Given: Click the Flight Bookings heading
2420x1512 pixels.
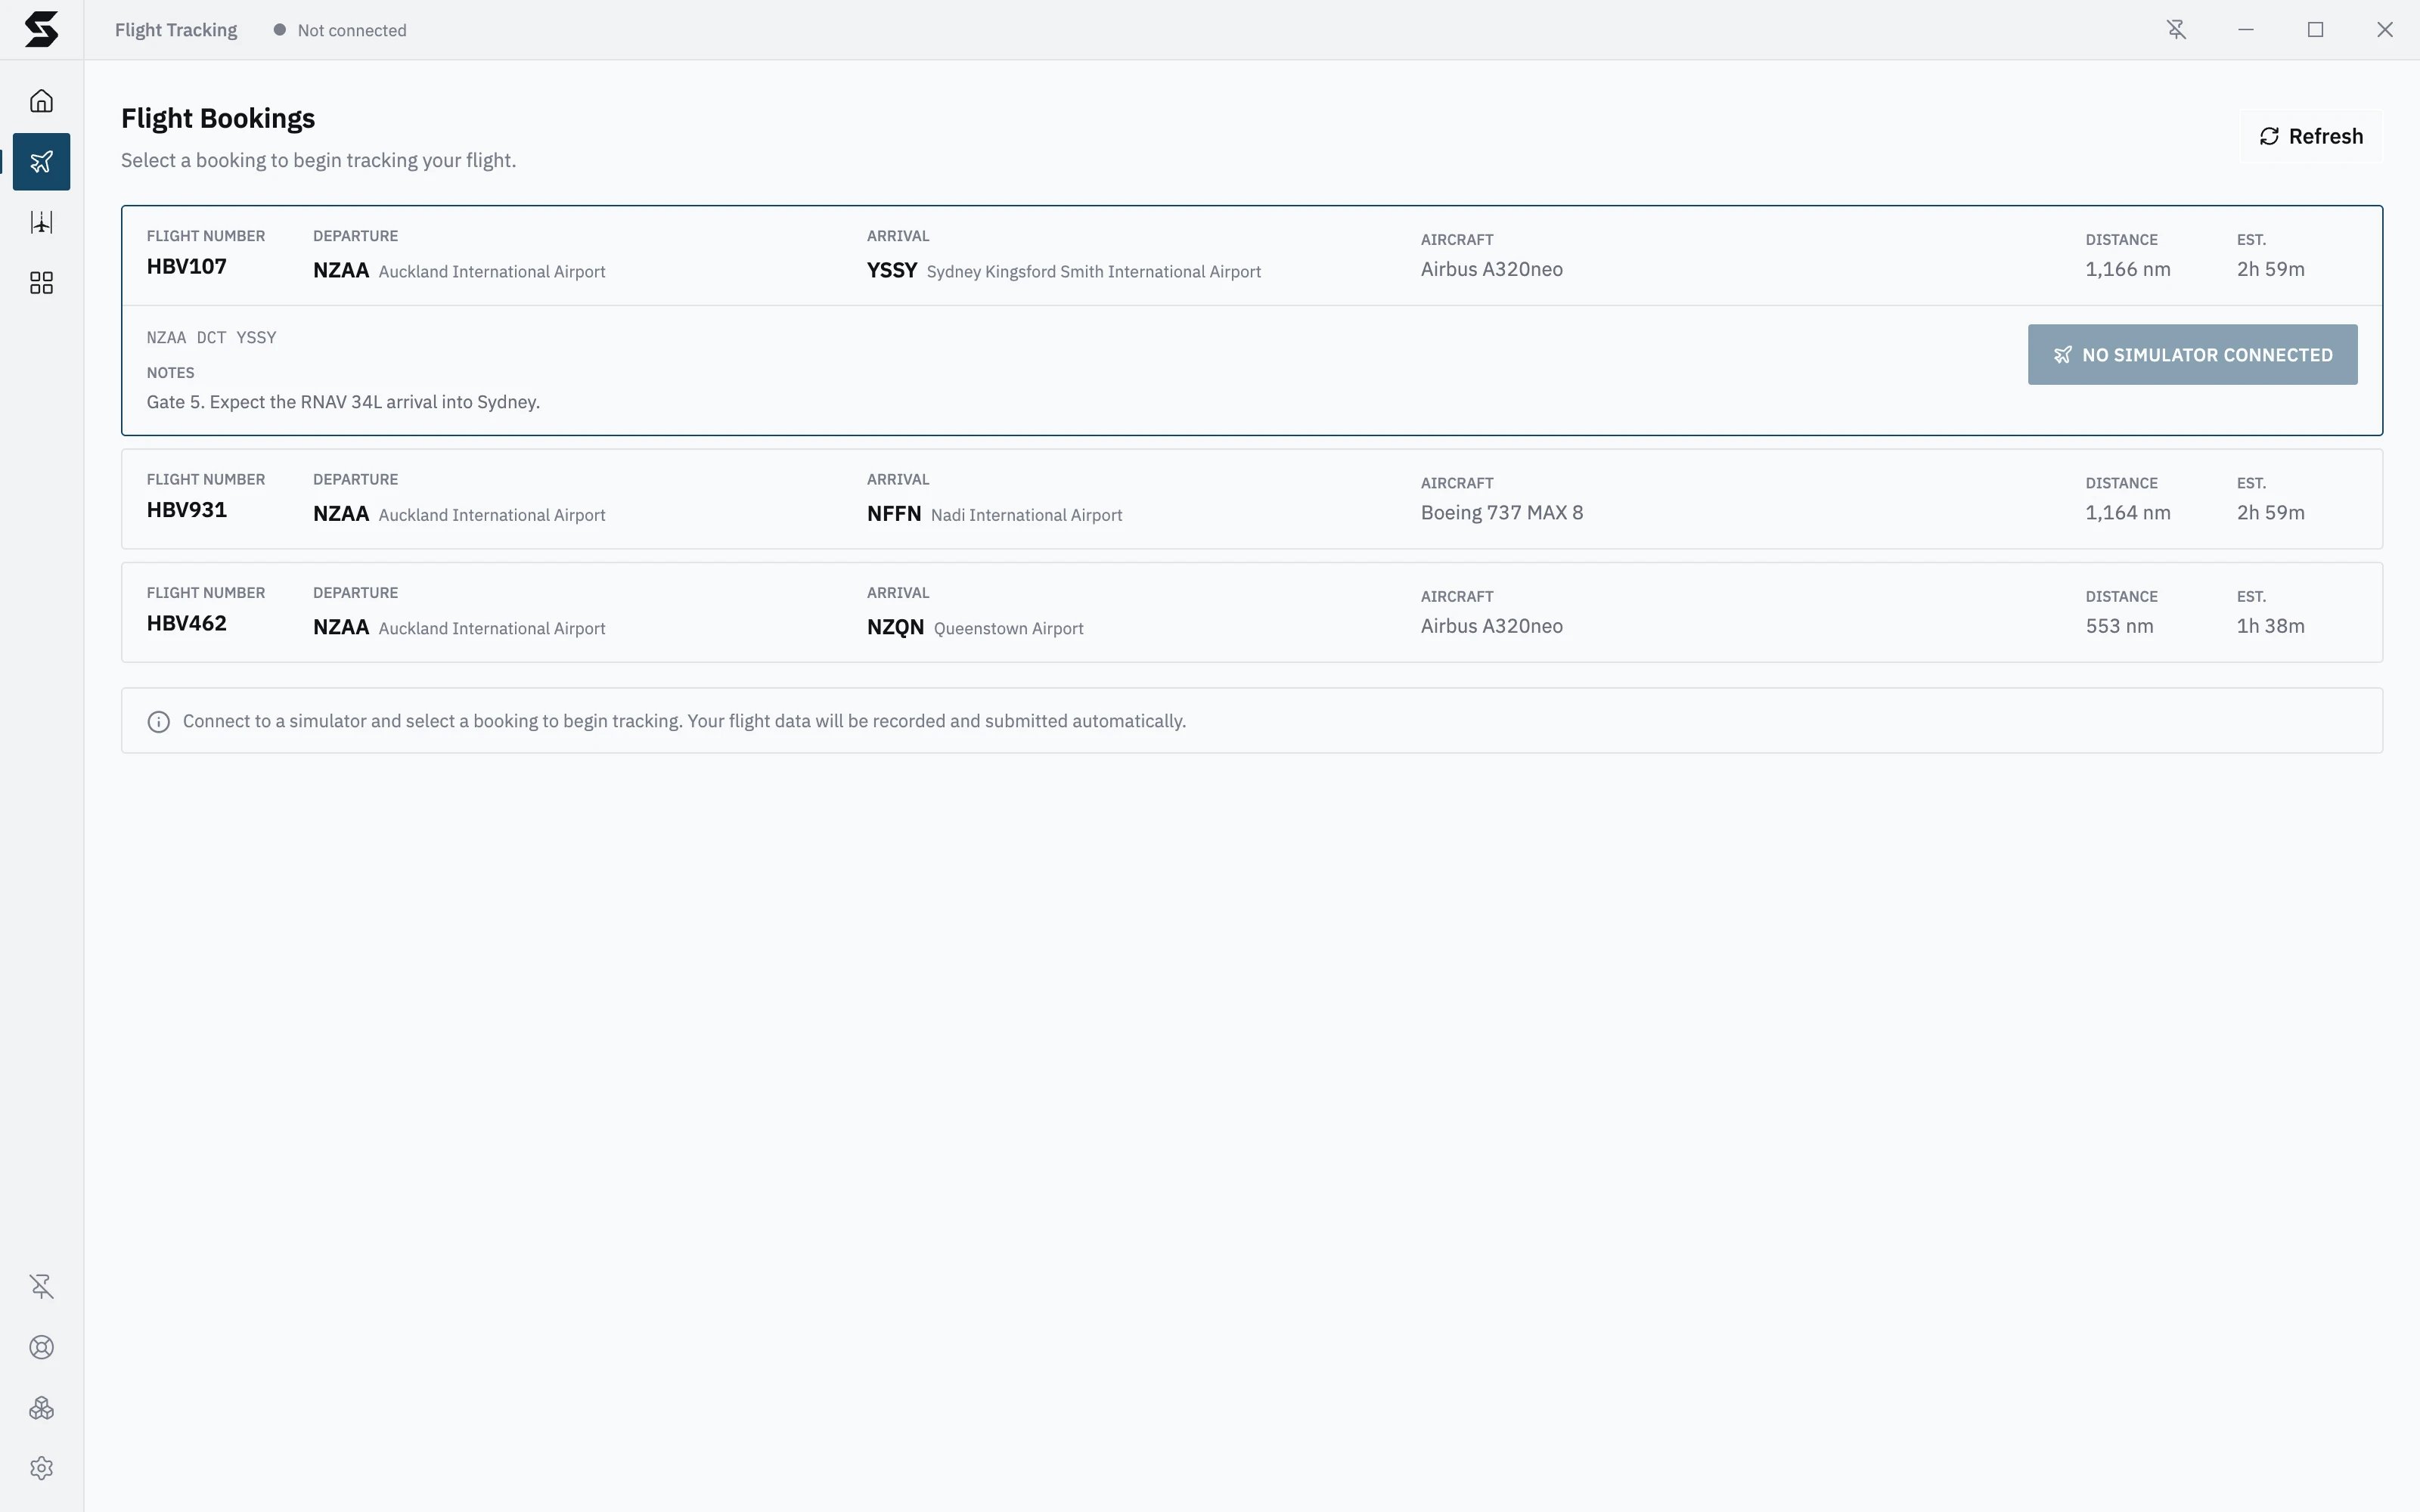Looking at the screenshot, I should (218, 118).
